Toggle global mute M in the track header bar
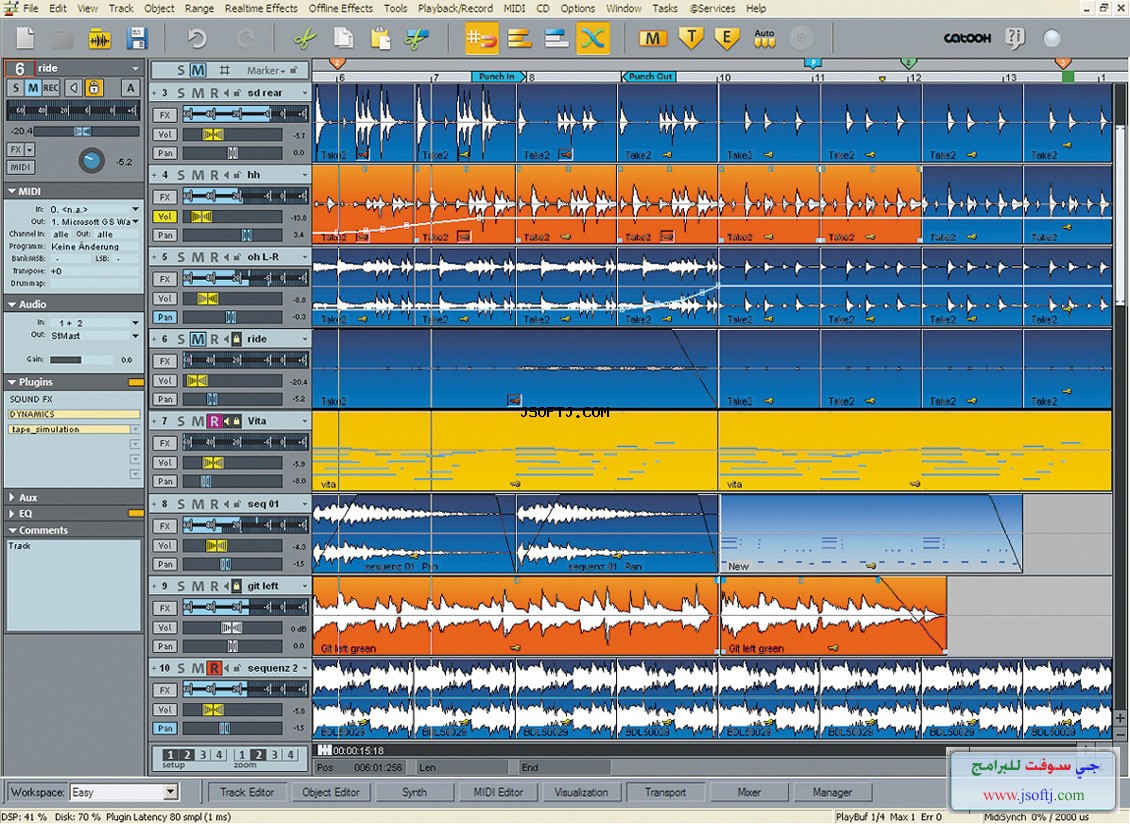Viewport: 1130px width, 824px height. coord(197,71)
